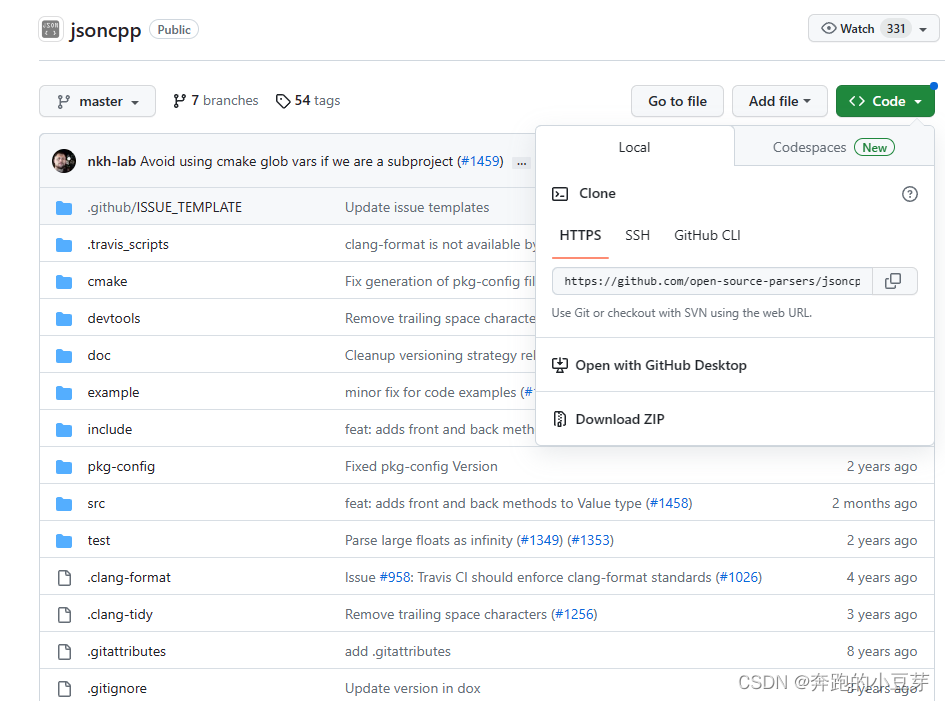Open the master branch dropdown
Viewport: 945px width, 701px height.
tap(97, 100)
